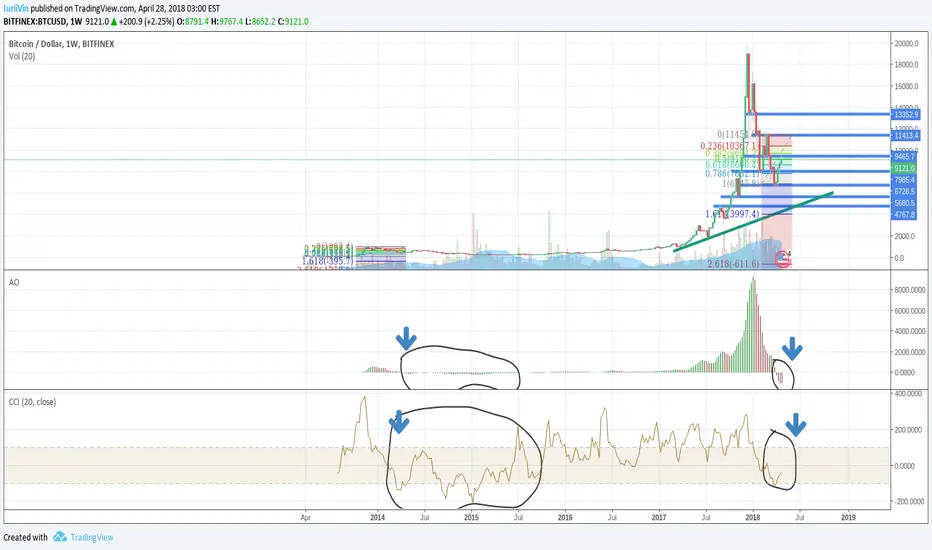Select the close price C:9121.0 in header

coord(293,21)
